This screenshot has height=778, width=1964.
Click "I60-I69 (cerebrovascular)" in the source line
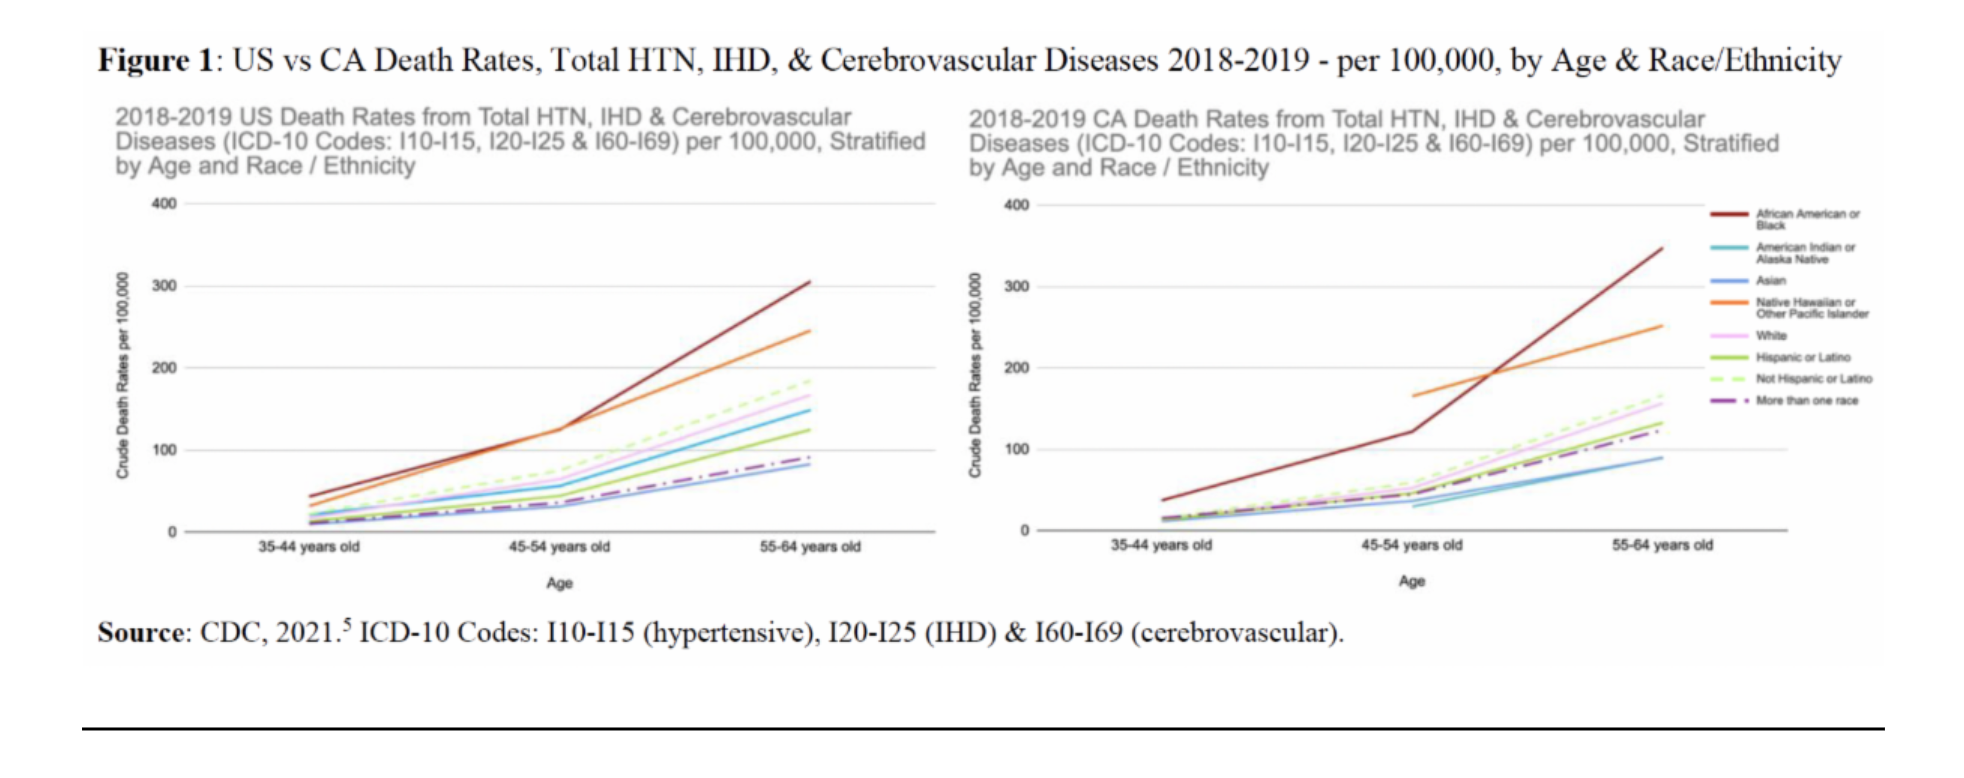(x=1185, y=633)
